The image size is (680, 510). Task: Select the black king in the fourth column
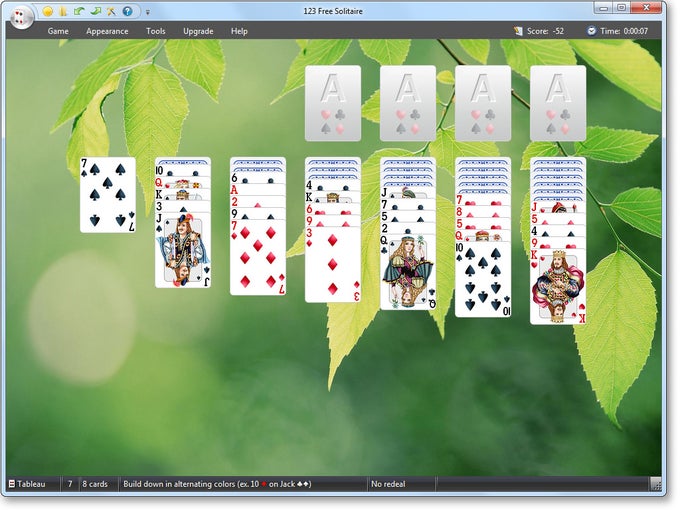coord(333,197)
